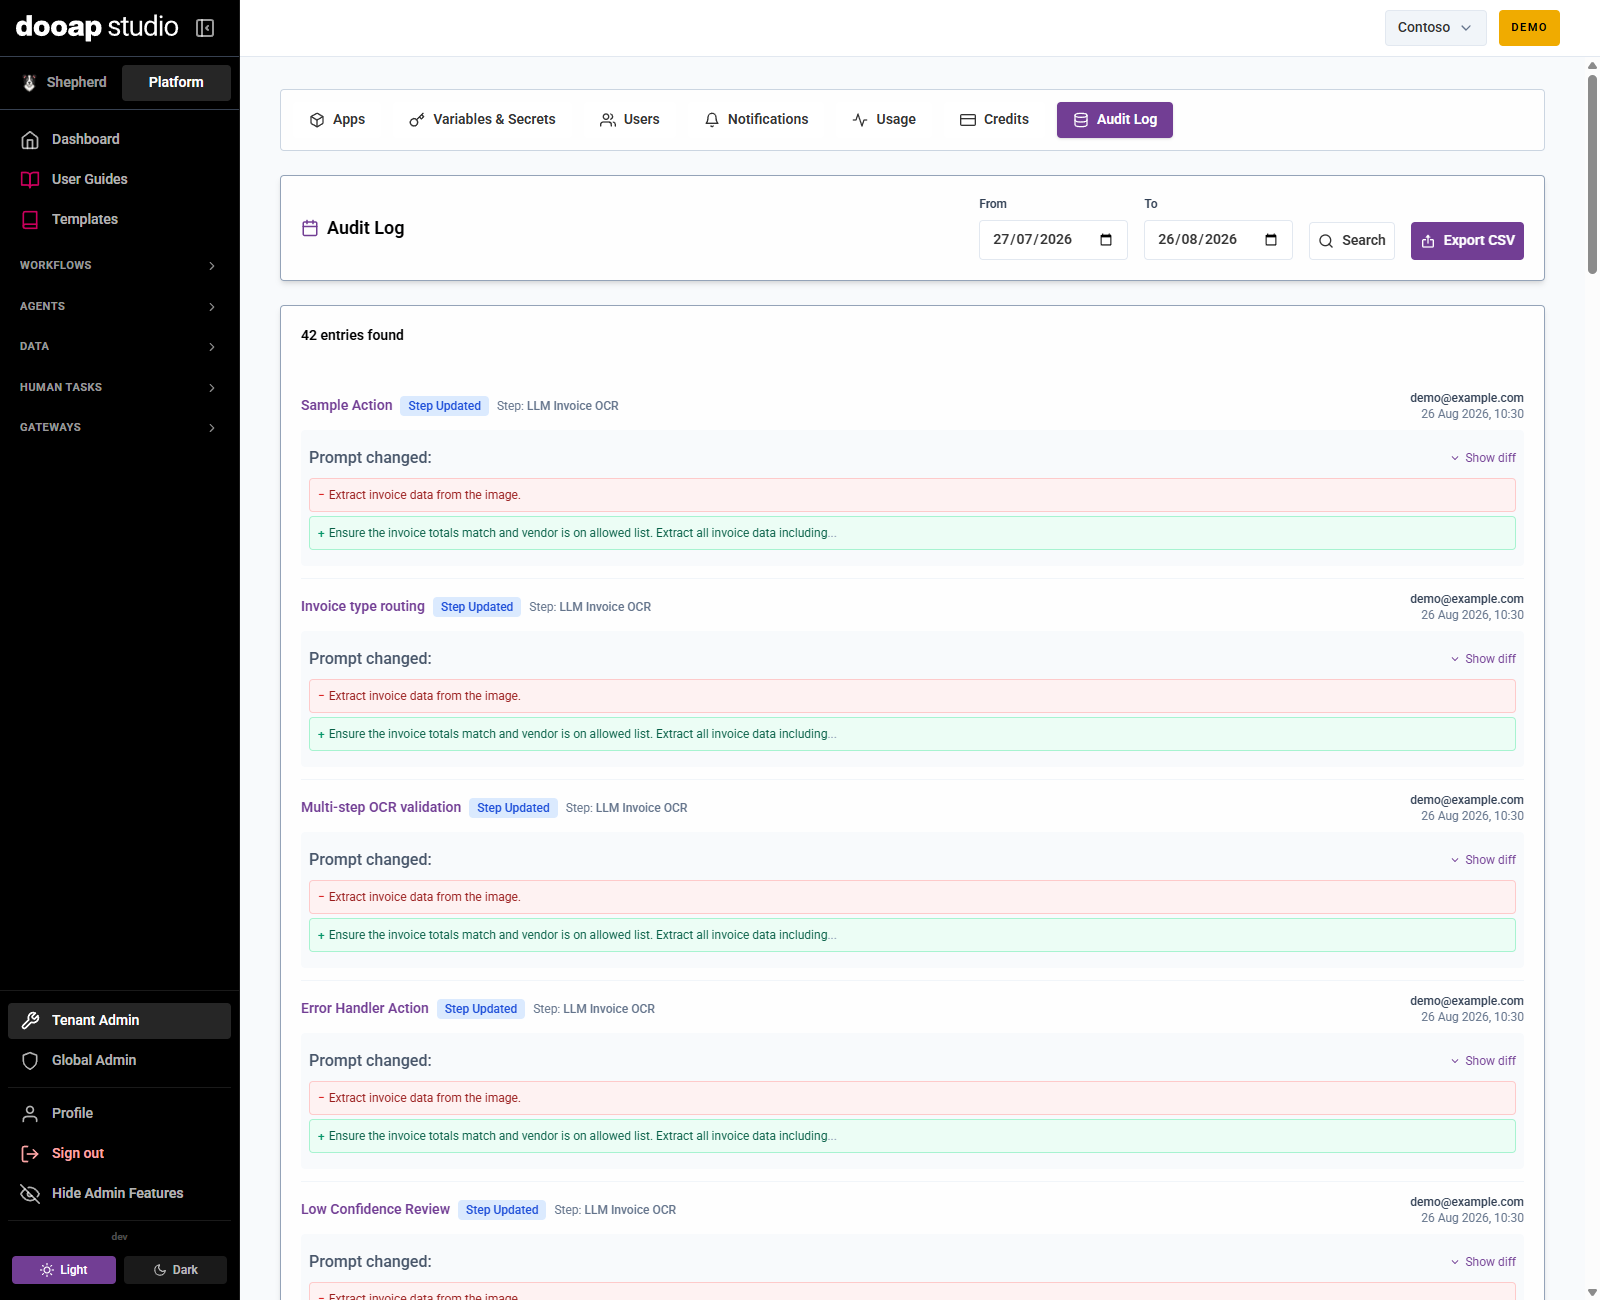Switch to Light theme
Screen dimensions: 1600x1300
click(64, 1270)
